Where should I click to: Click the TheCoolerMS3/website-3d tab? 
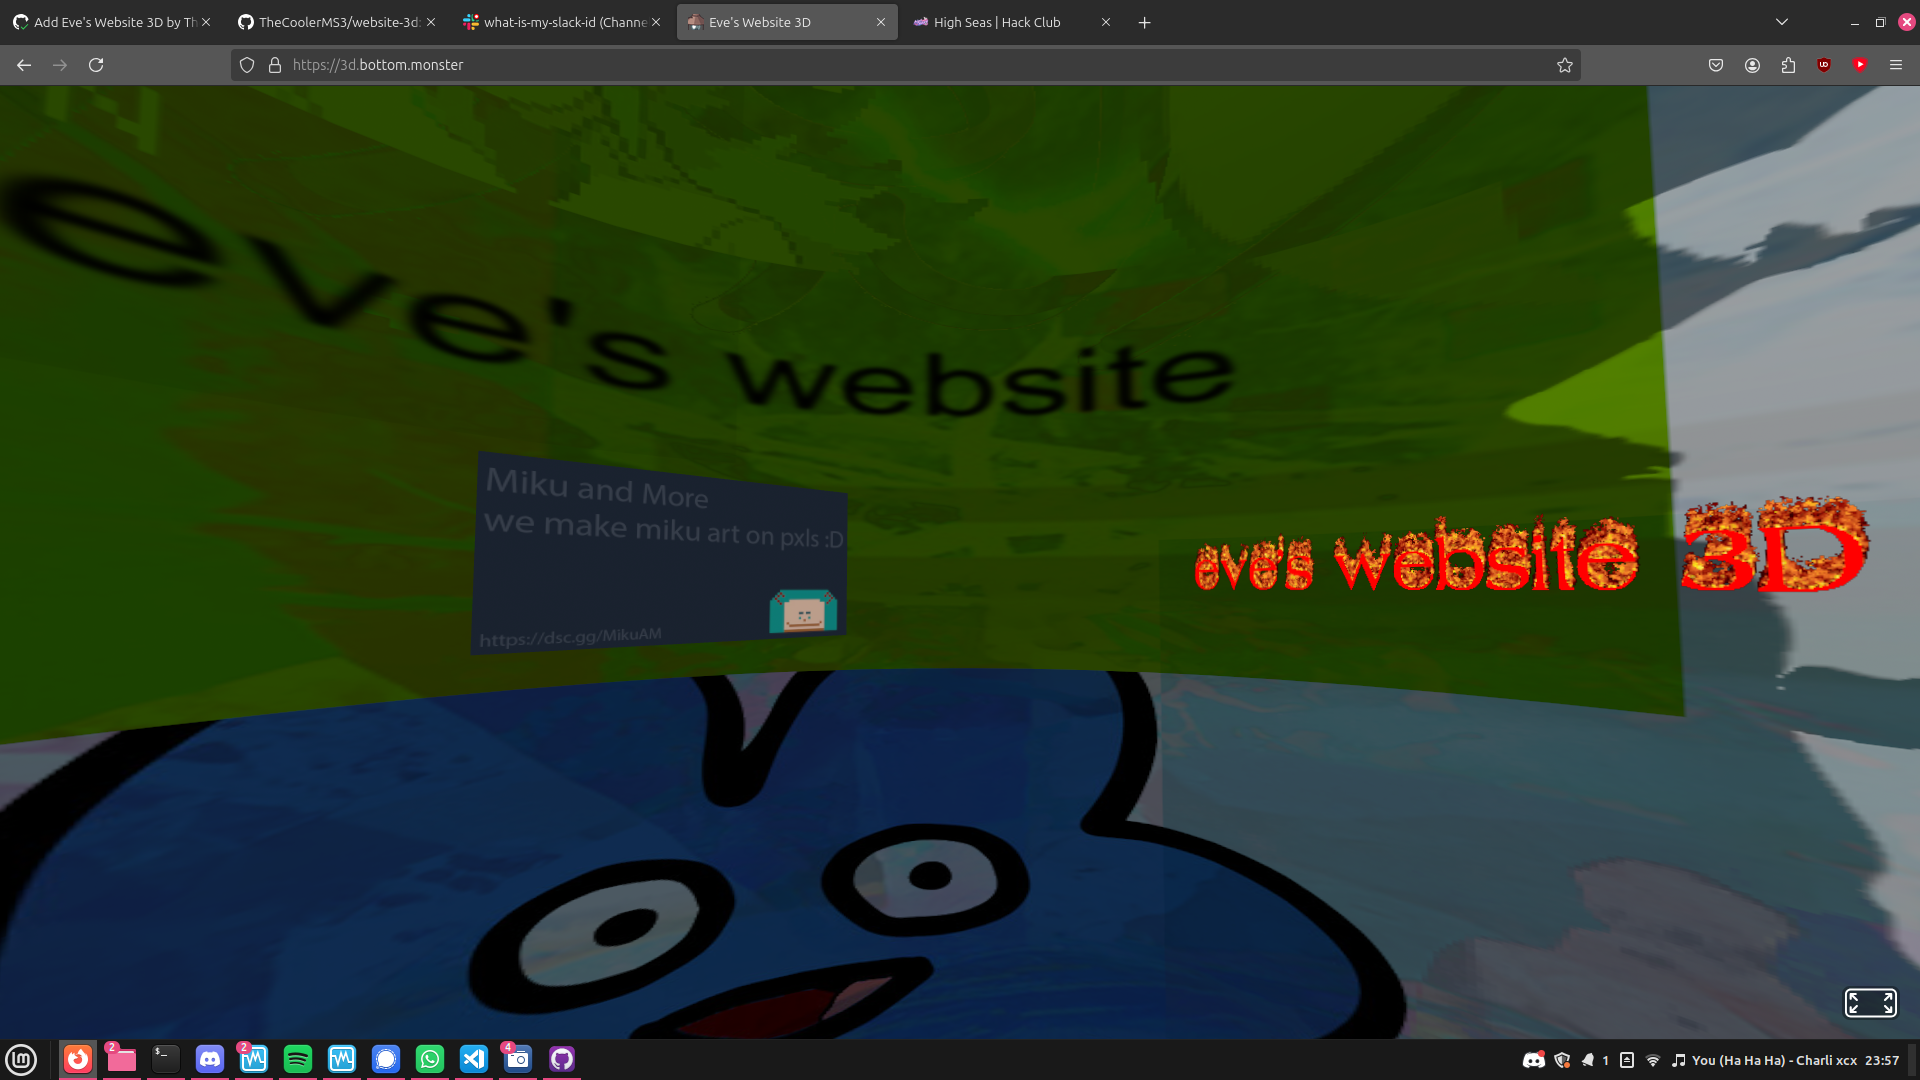(x=338, y=22)
